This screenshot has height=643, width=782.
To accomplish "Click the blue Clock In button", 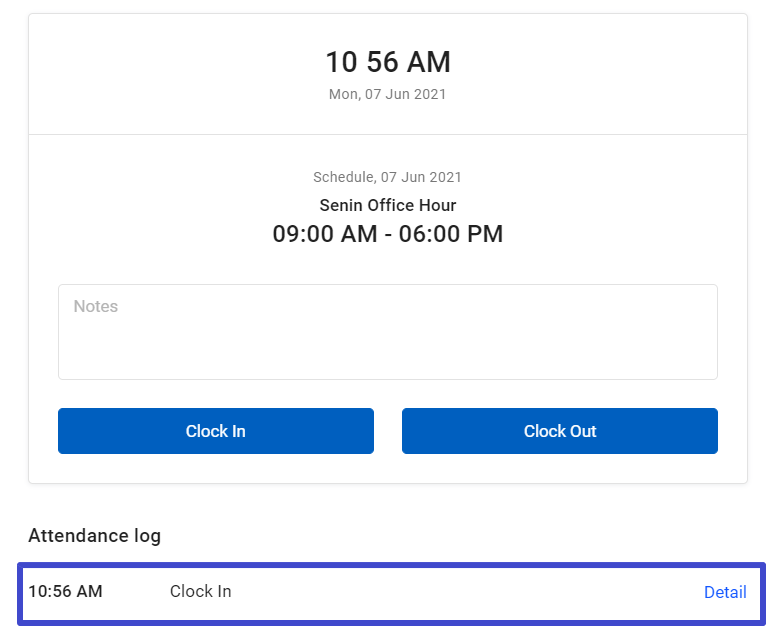I will 215,431.
